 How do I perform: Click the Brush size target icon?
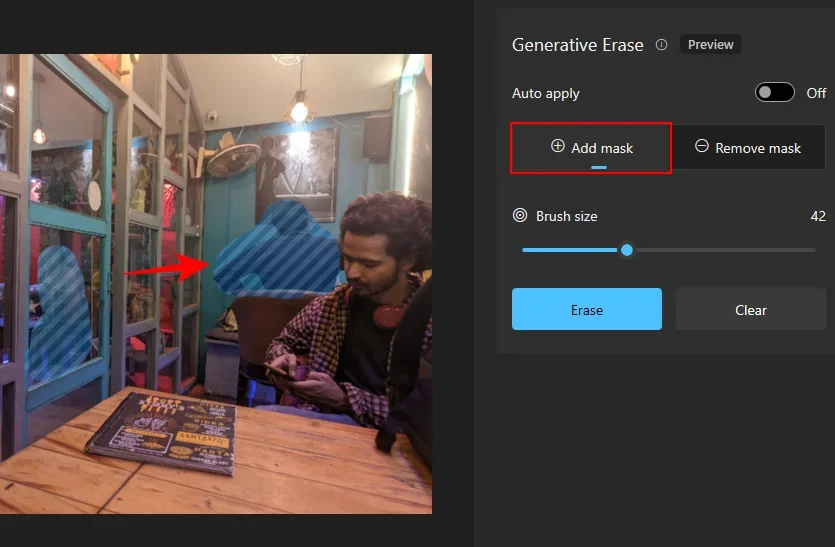520,216
